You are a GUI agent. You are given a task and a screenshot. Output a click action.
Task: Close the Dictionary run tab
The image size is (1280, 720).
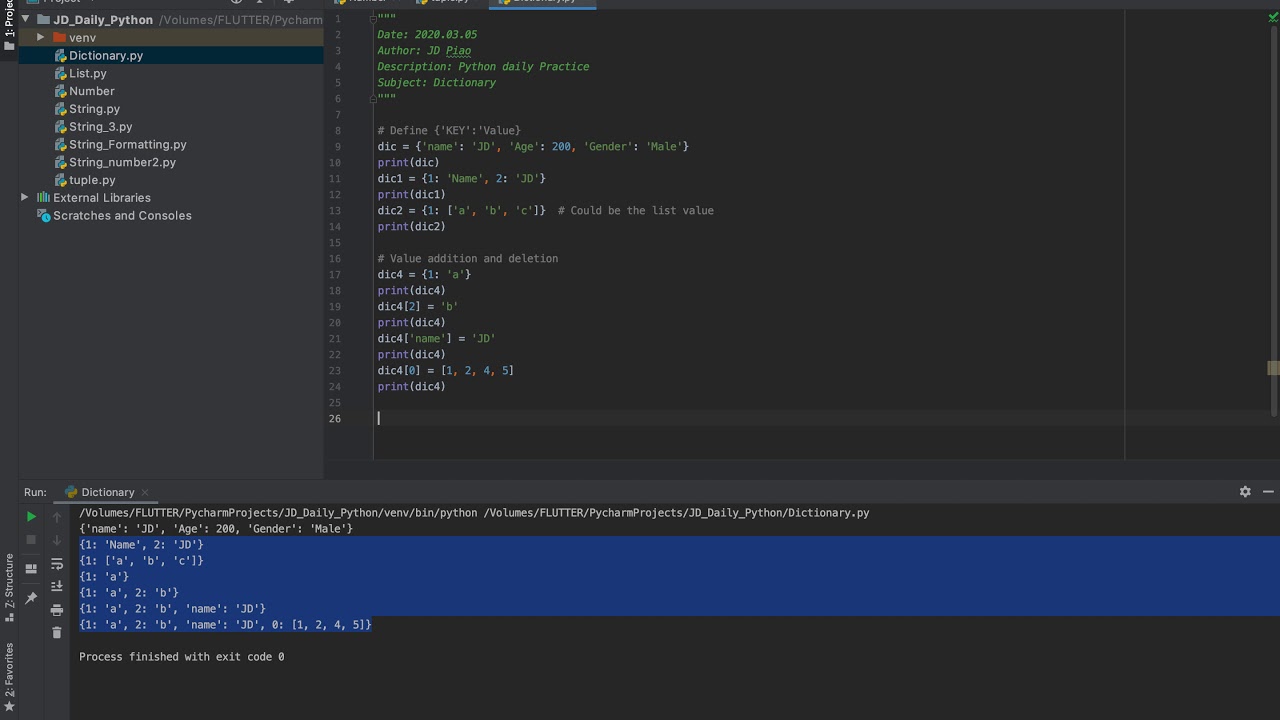[145, 492]
